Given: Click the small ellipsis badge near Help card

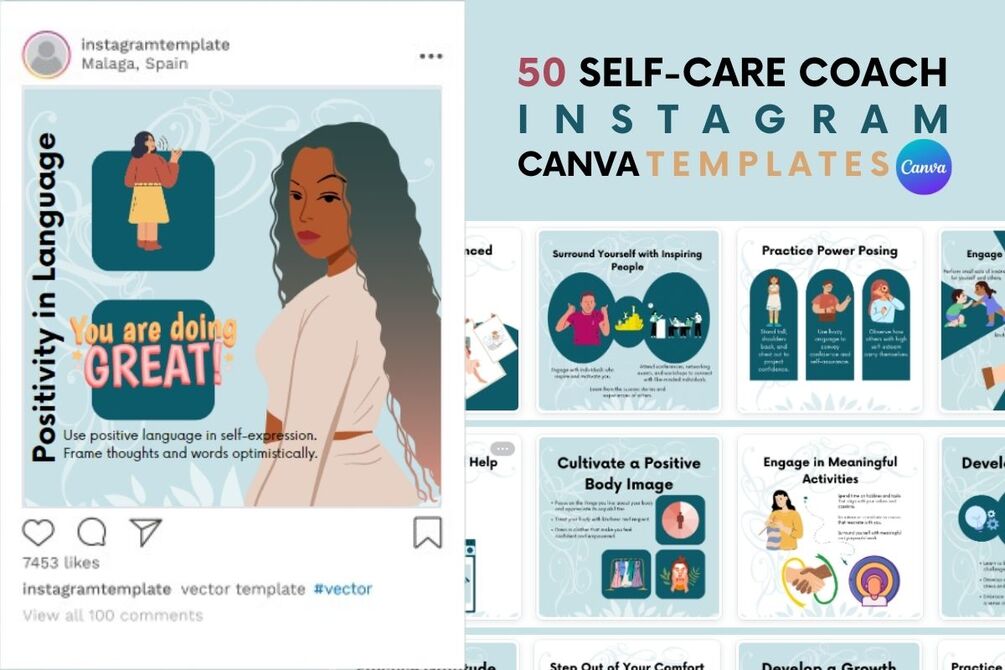Looking at the screenshot, I should 502,448.
